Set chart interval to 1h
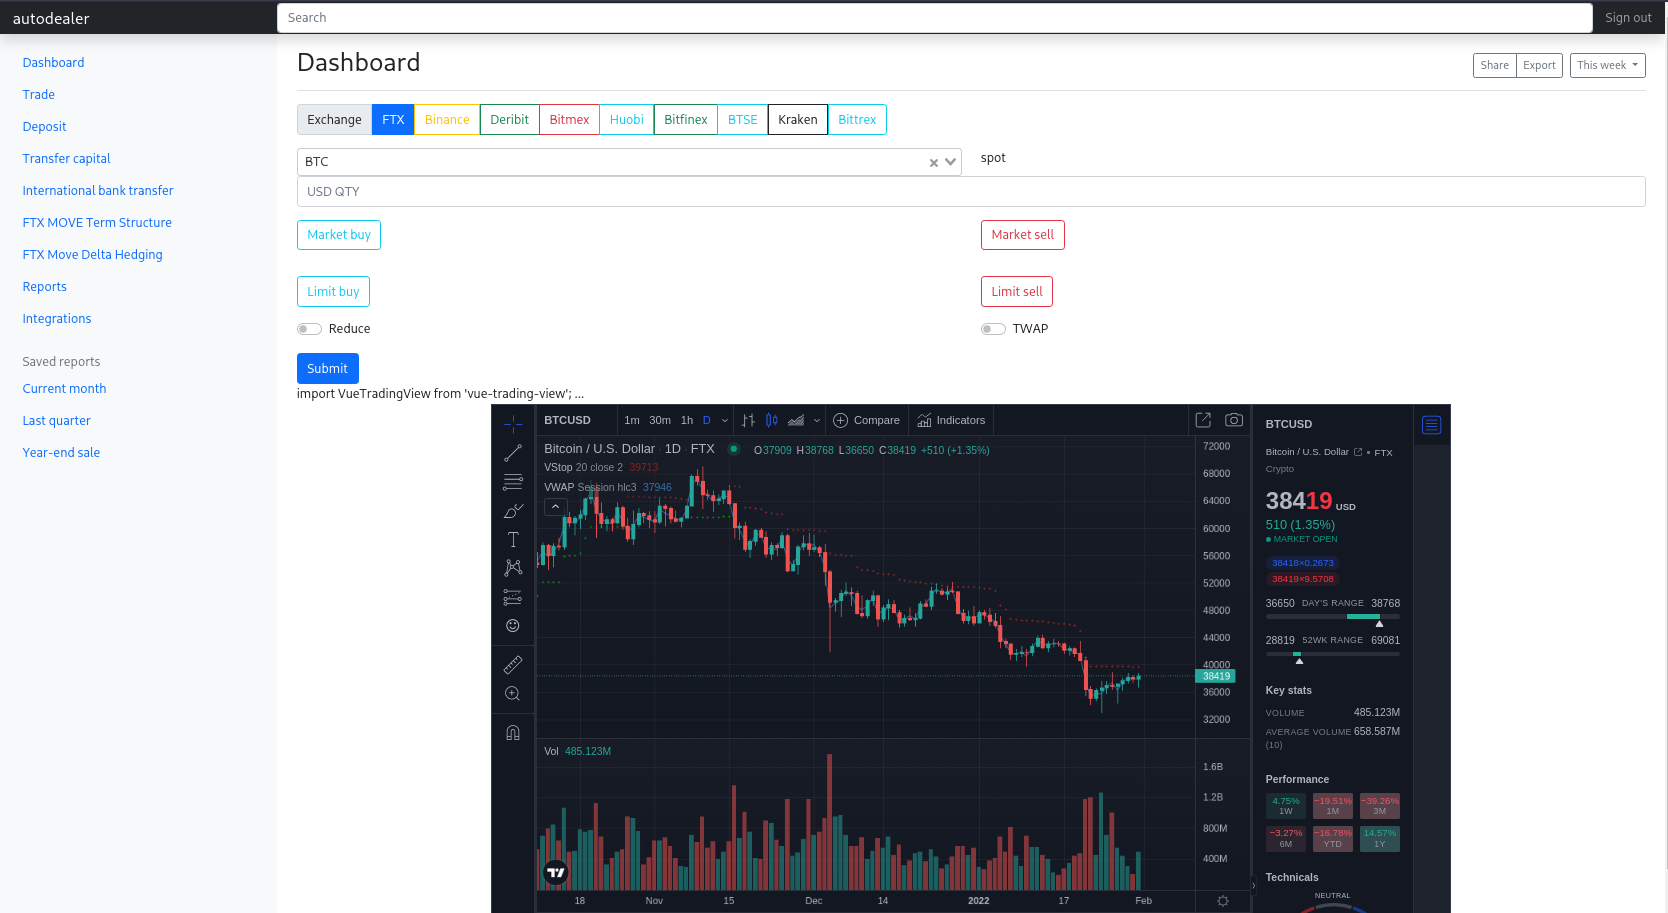The width and height of the screenshot is (1668, 913). (x=687, y=421)
